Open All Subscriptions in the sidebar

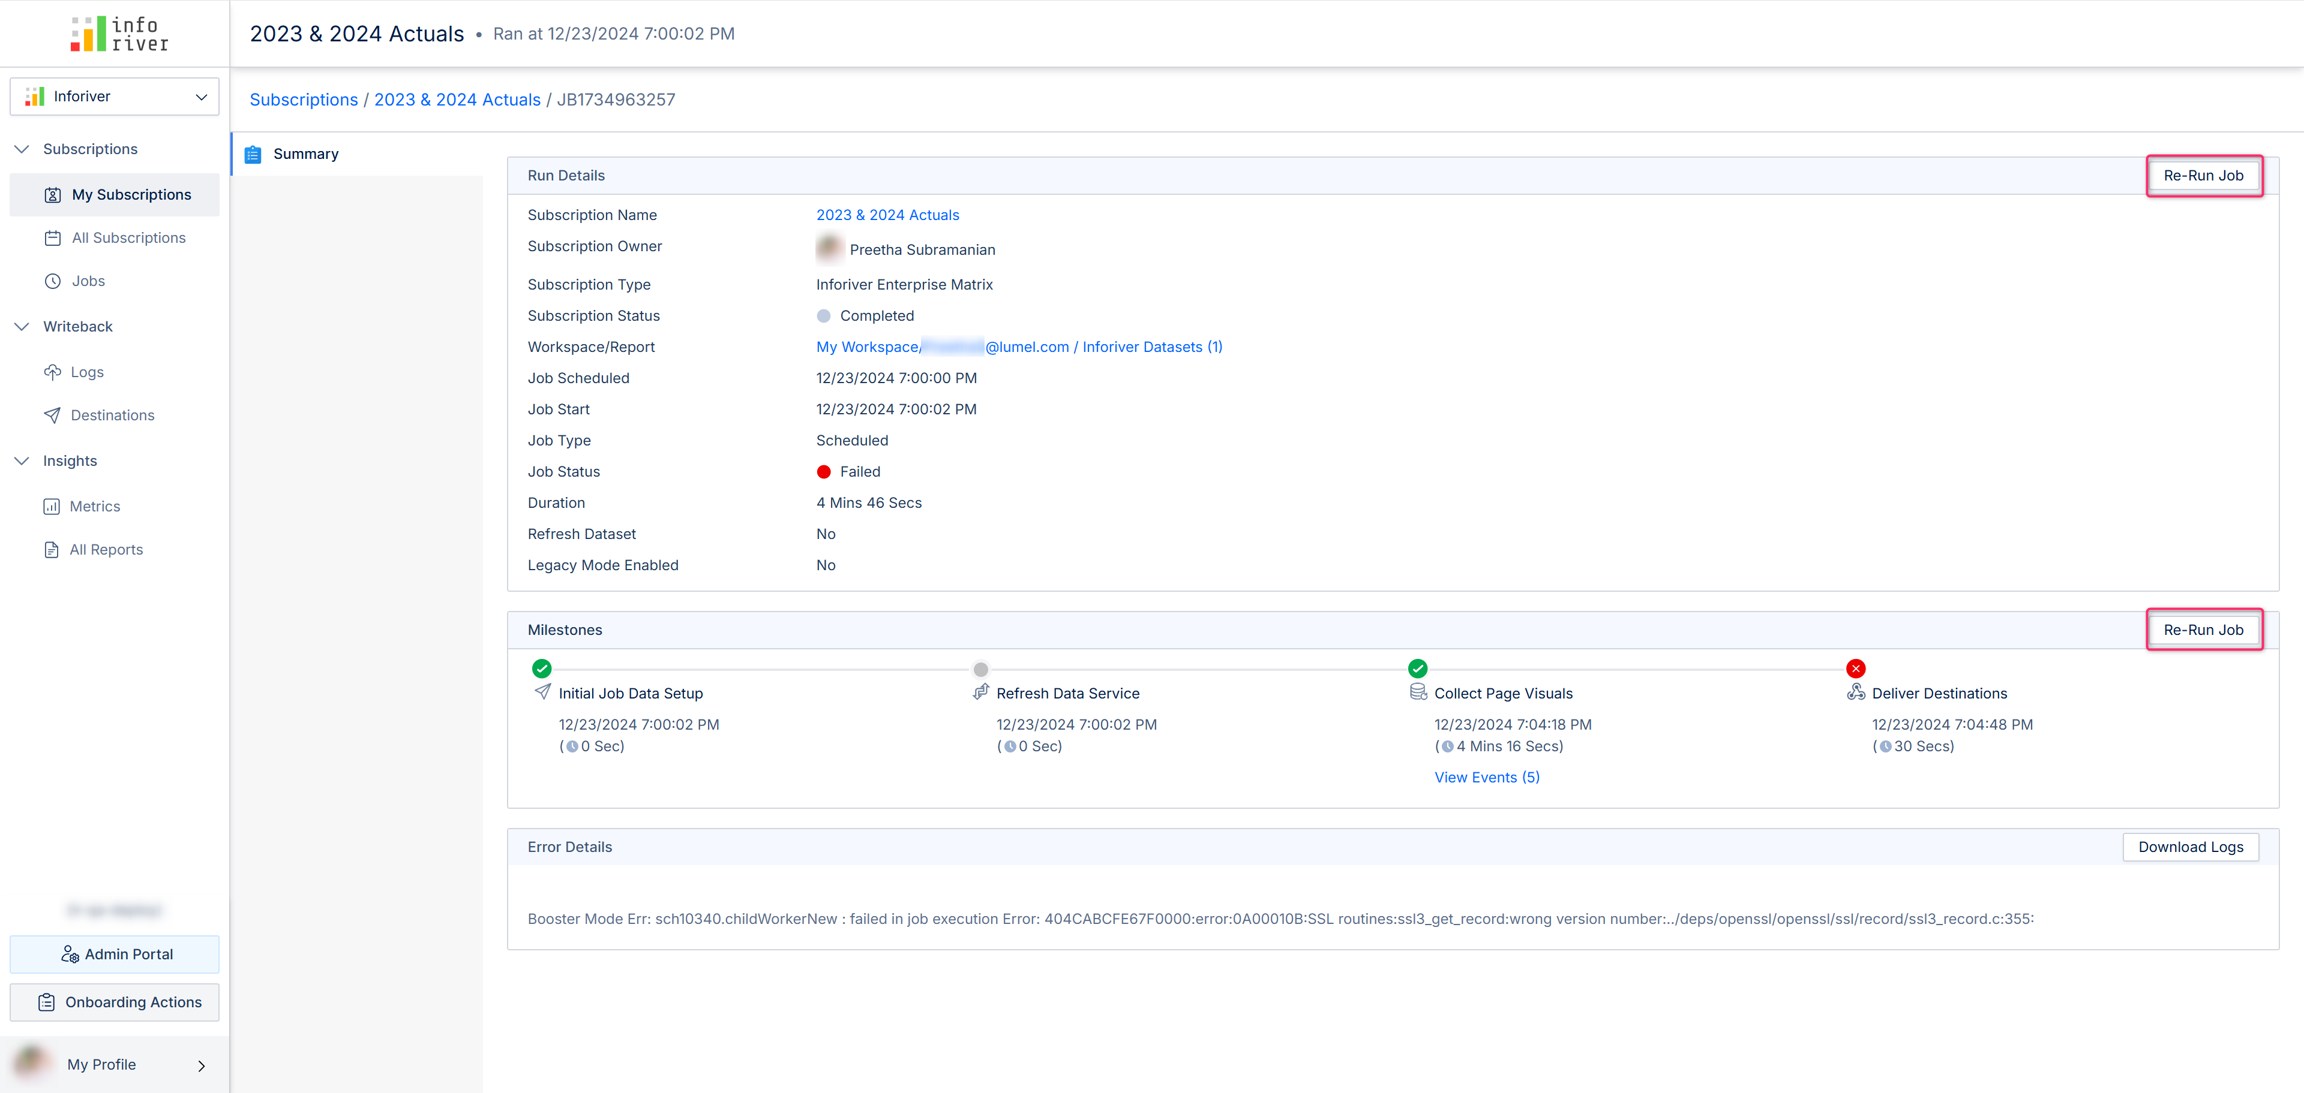click(x=128, y=238)
